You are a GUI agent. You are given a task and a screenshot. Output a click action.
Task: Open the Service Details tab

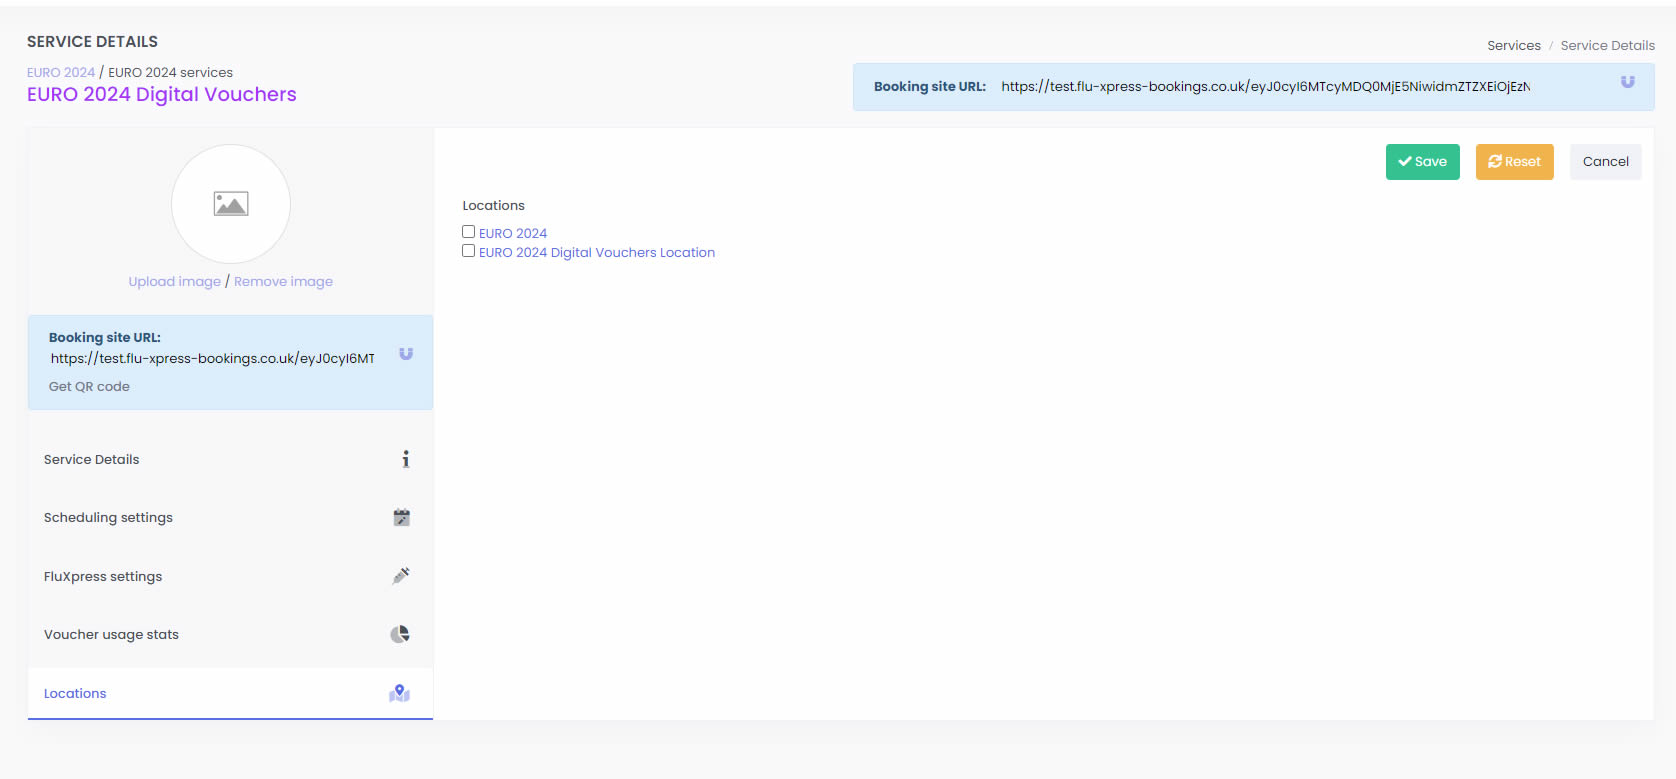92,460
